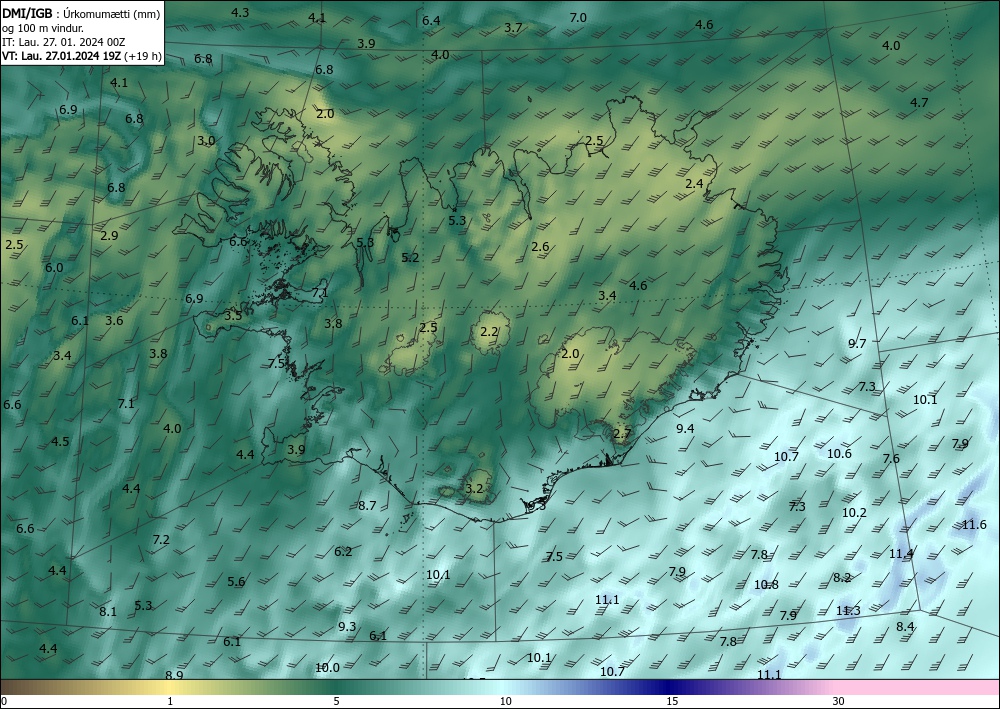Click the map value 9.4

coord(685,428)
